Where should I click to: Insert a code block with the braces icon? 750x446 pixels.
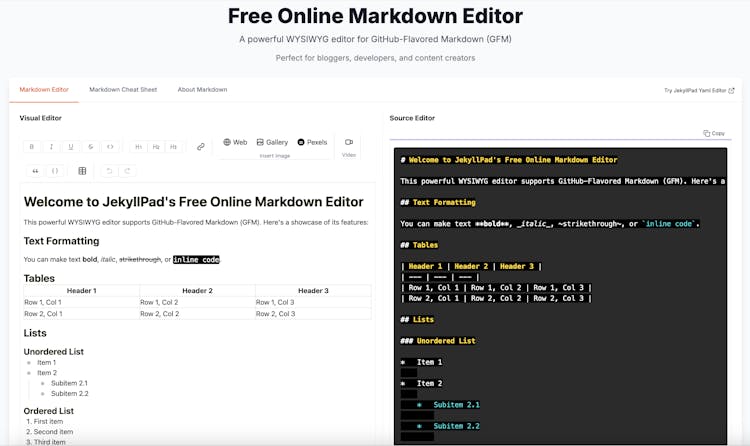pos(55,171)
